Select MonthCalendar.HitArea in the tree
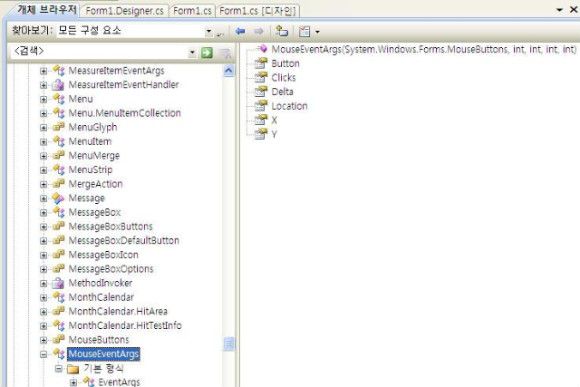Viewport: 580px width, 387px height. click(x=118, y=311)
